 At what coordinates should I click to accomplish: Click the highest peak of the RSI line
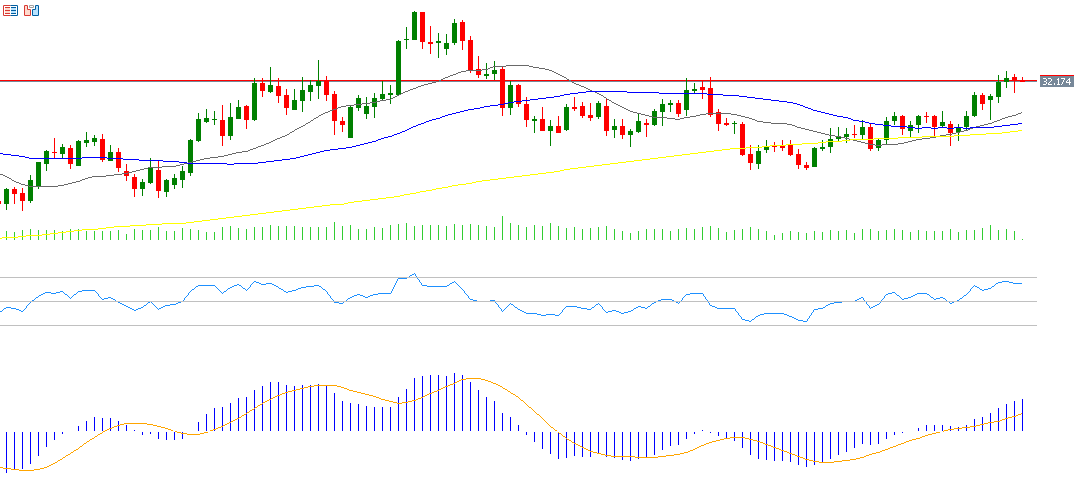pos(413,274)
